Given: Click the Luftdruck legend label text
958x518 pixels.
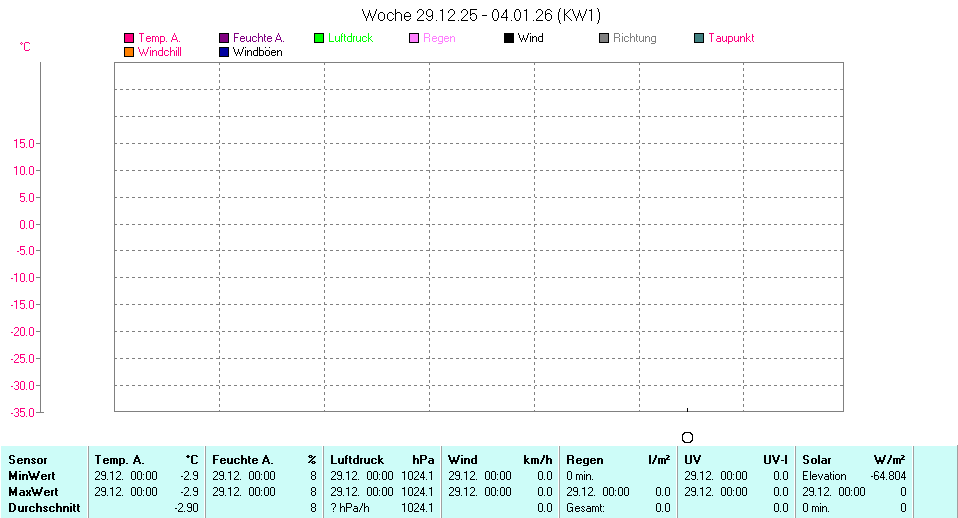Looking at the screenshot, I should (350, 38).
